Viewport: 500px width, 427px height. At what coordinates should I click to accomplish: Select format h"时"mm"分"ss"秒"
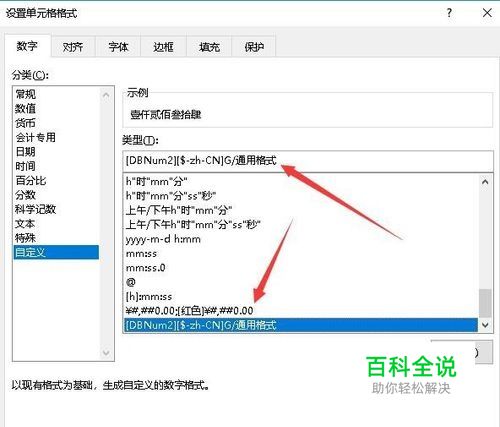300,196
